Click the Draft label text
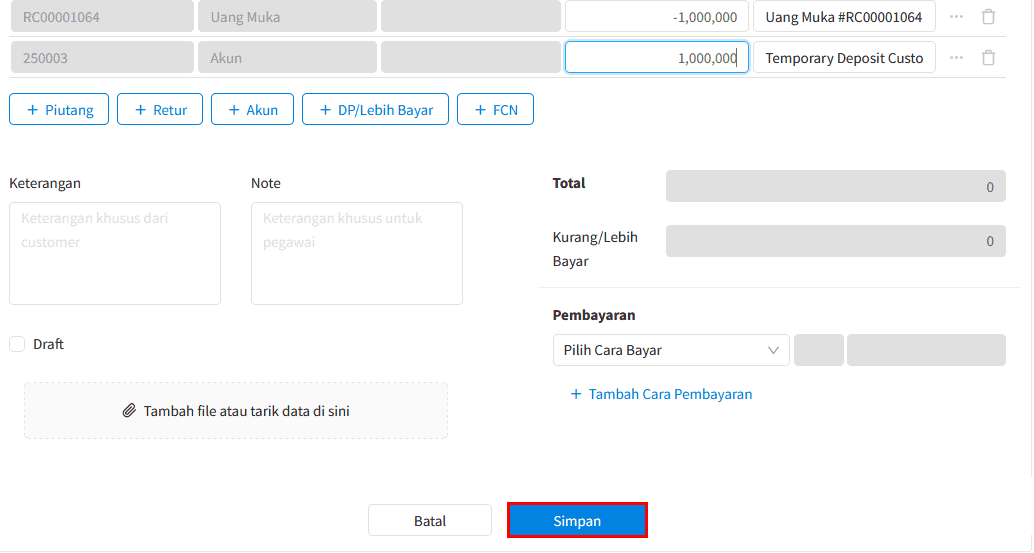 click(48, 344)
